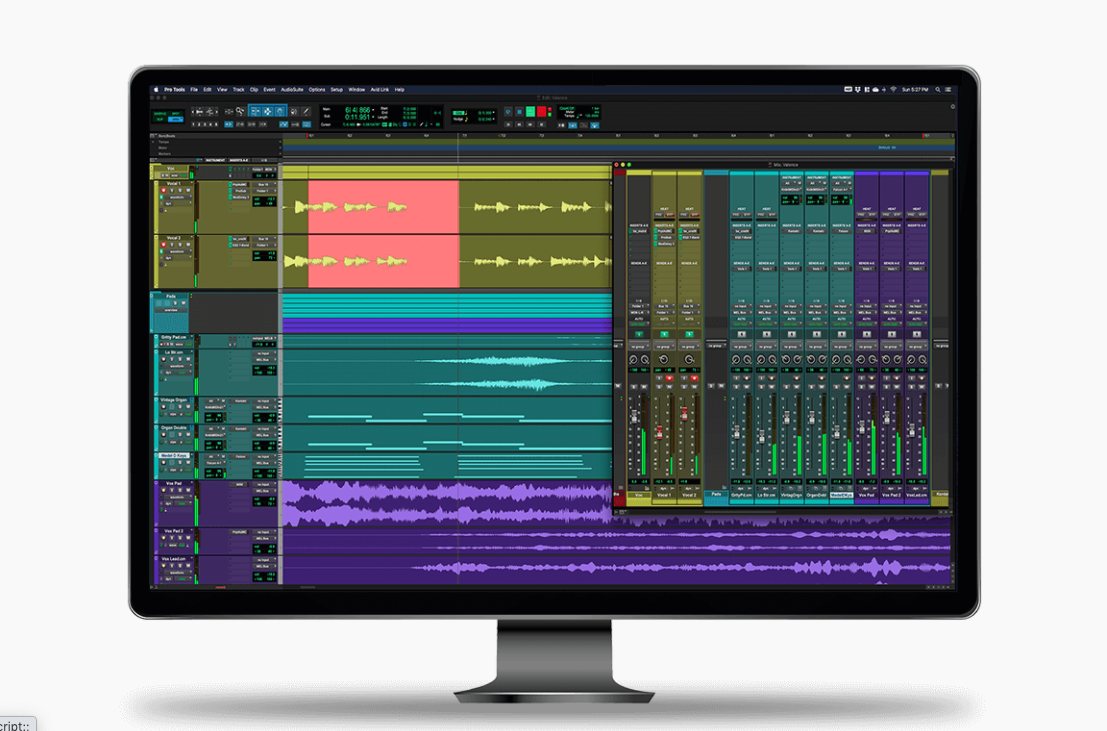The height and width of the screenshot is (731, 1107).
Task: Toggle record enable on Vocal 1 track
Action: (x=164, y=190)
